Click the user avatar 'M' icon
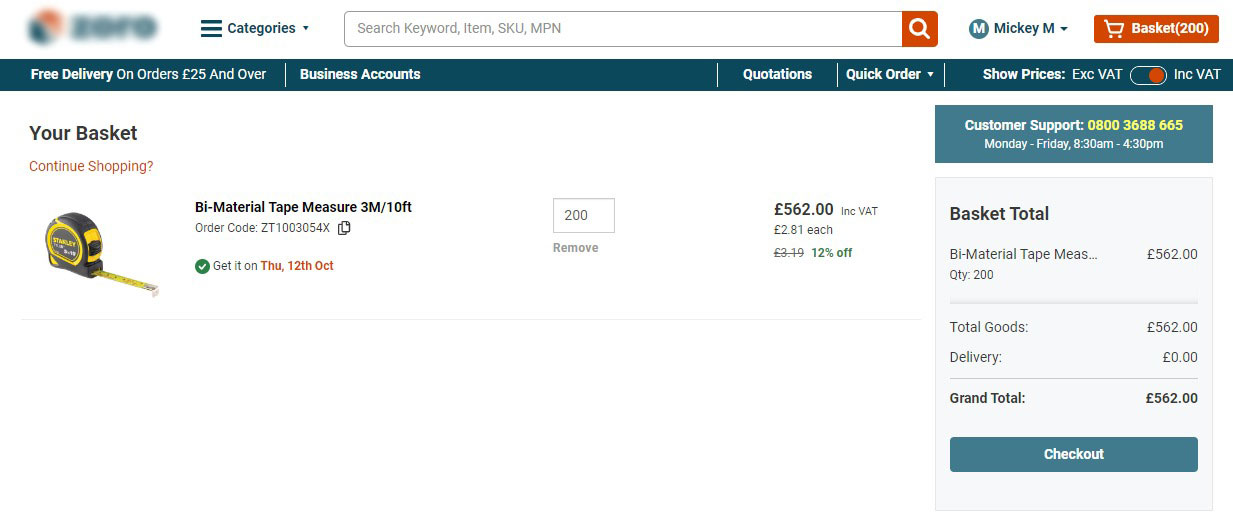 (979, 29)
